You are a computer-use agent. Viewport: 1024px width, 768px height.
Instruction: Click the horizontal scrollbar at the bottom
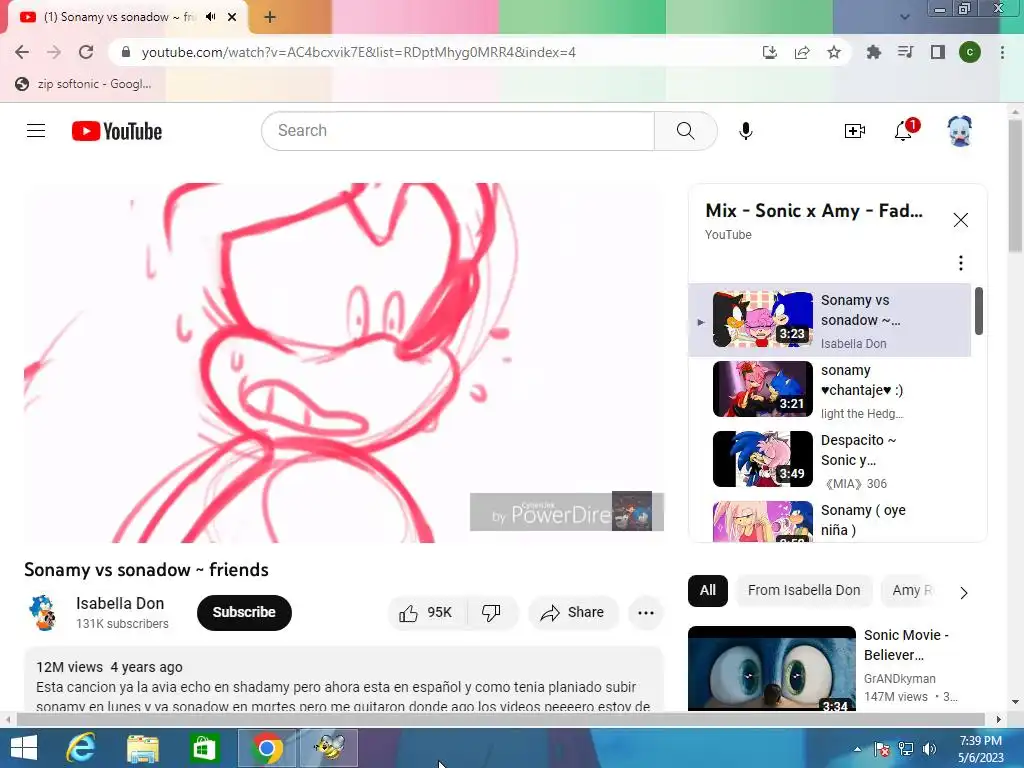[x=500, y=719]
